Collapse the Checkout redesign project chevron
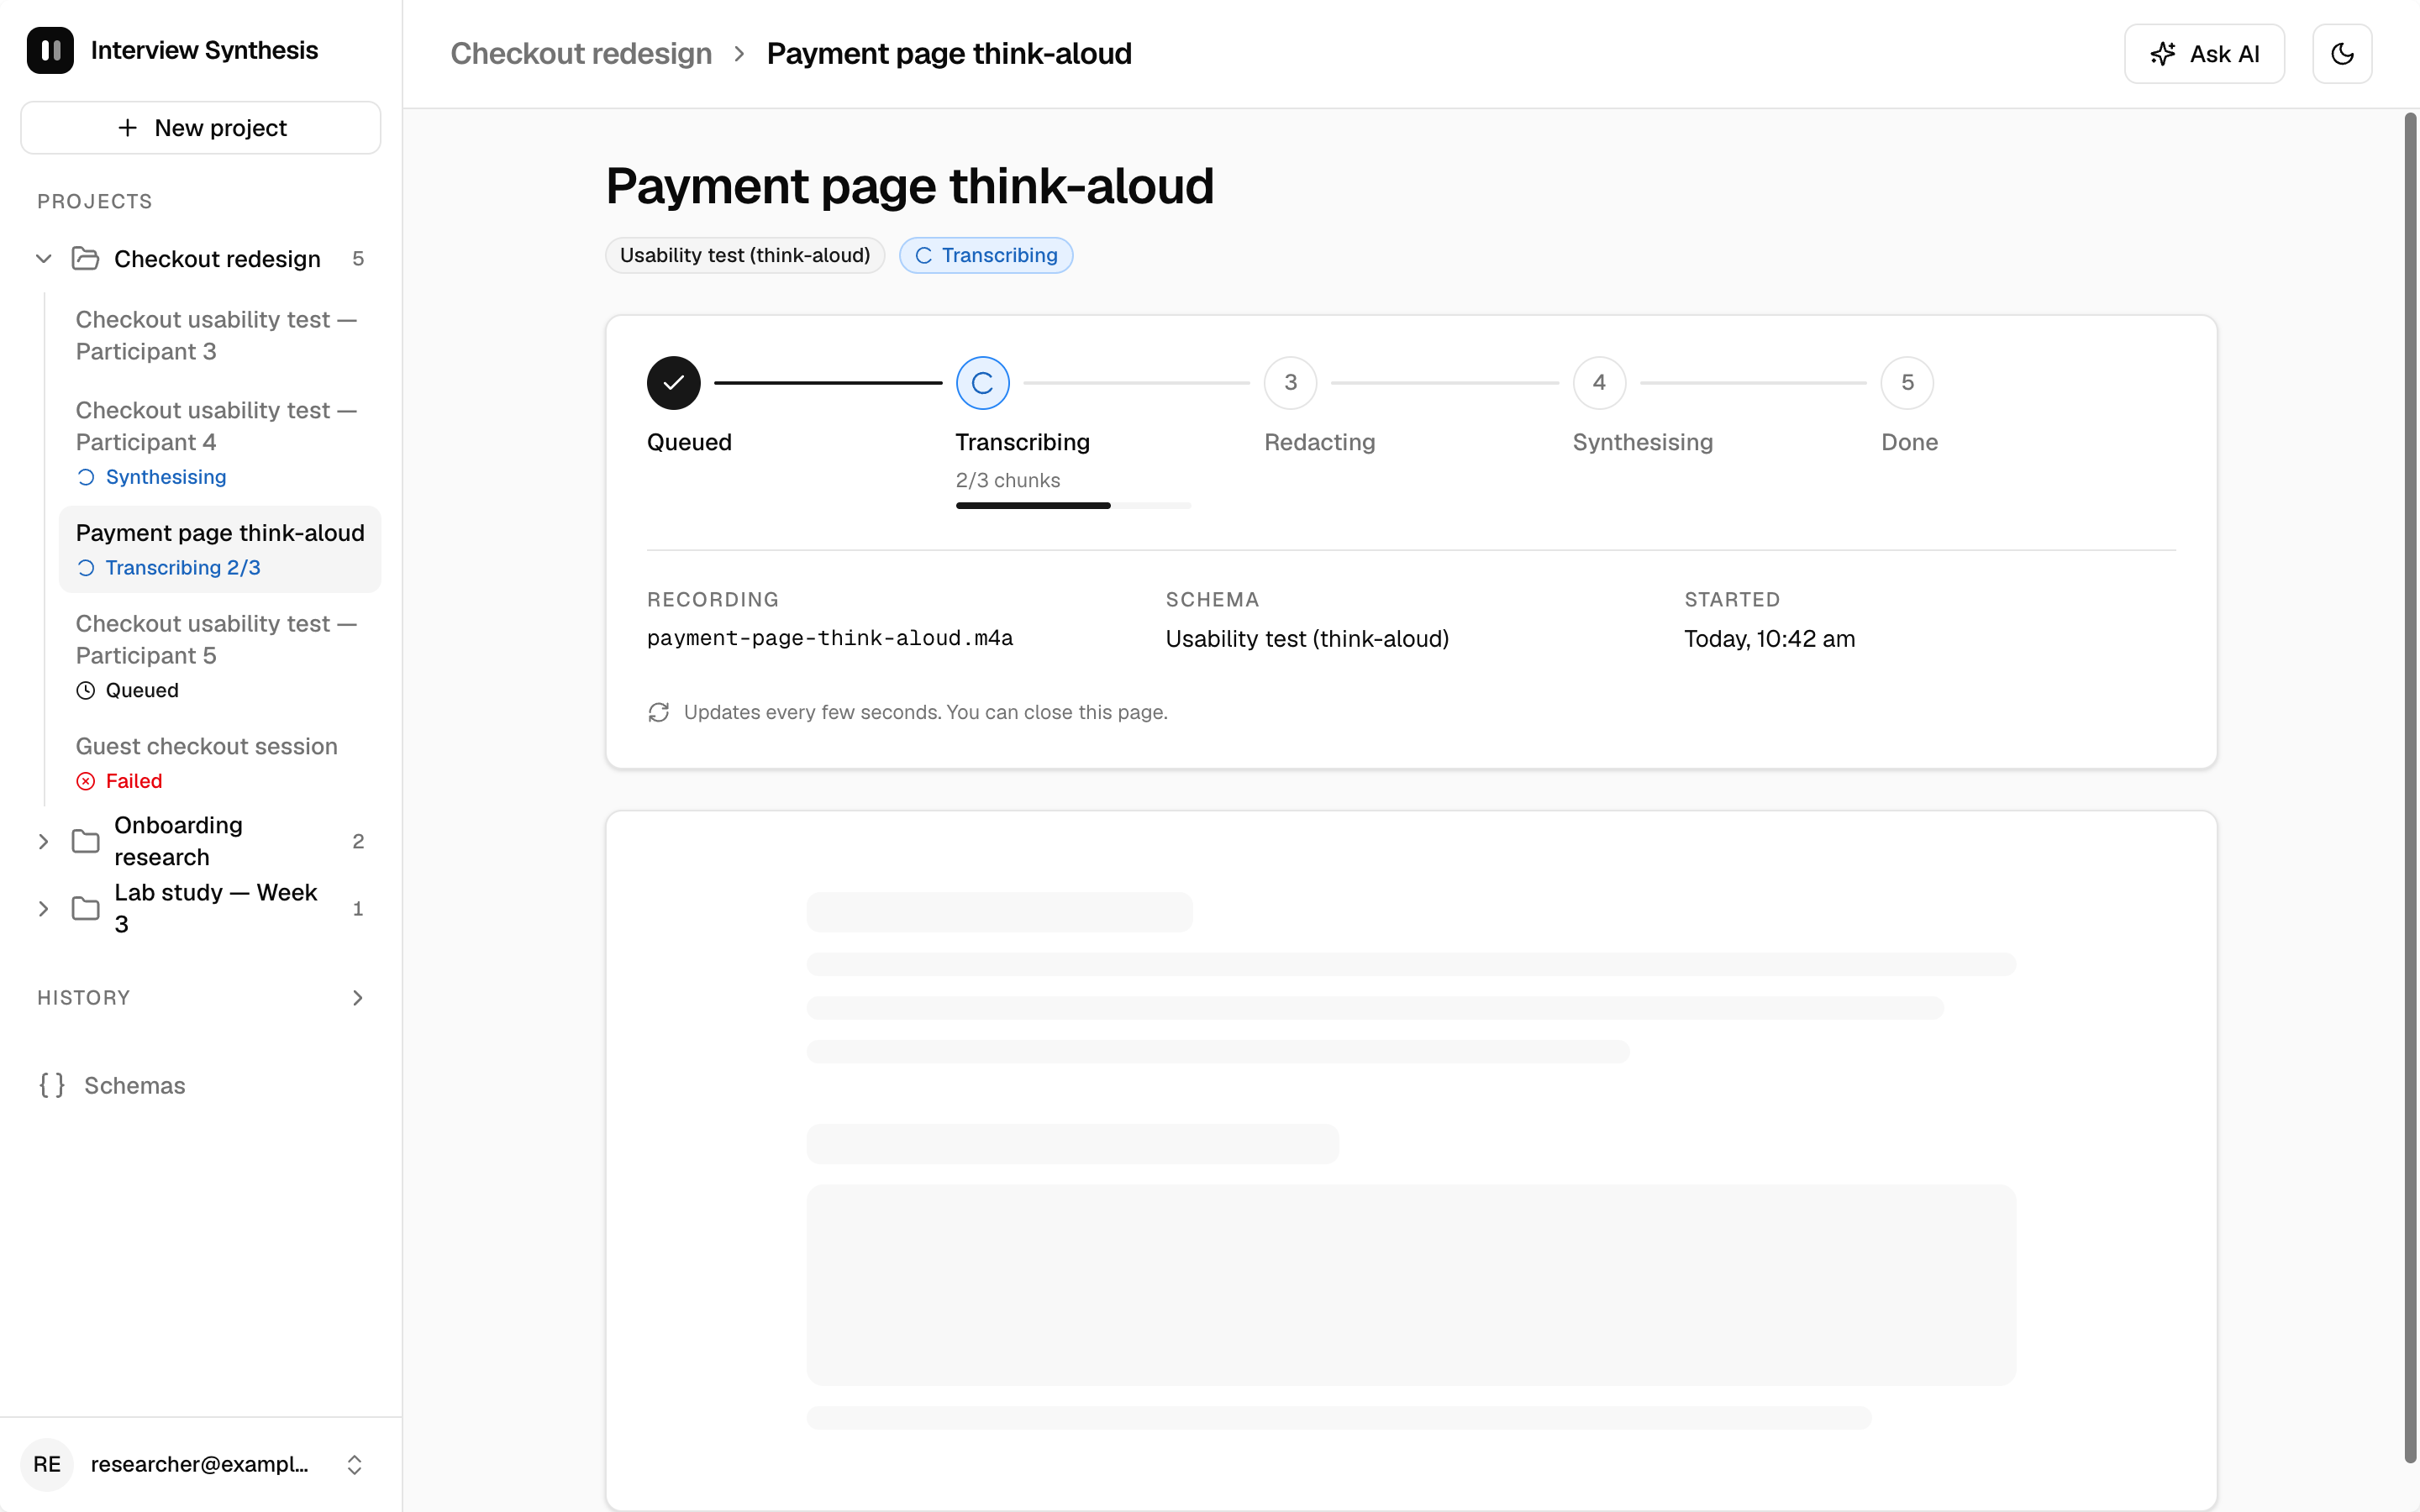The image size is (2420, 1512). point(43,259)
